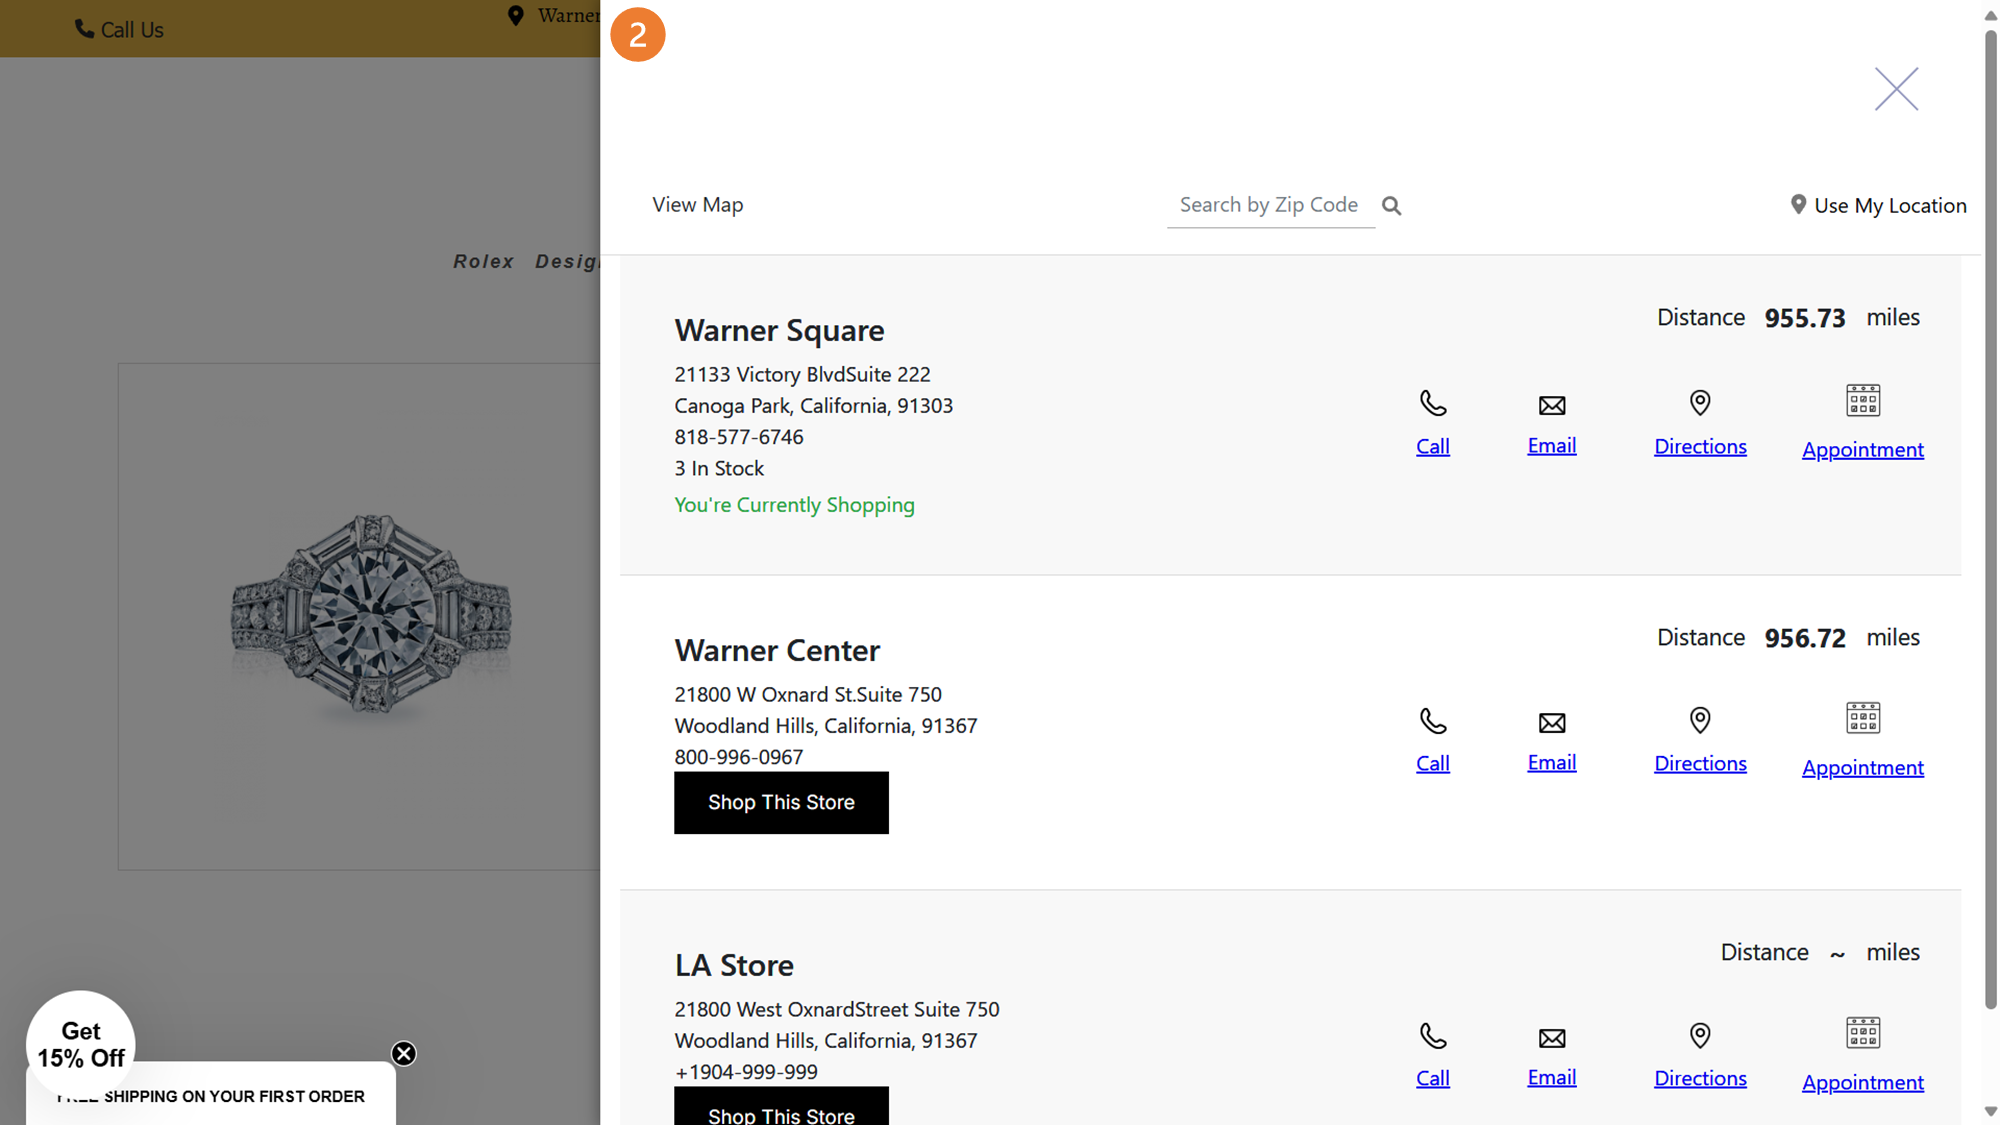The width and height of the screenshot is (2000, 1125).
Task: Click the Get 15% Off badge
Action: (x=80, y=1045)
